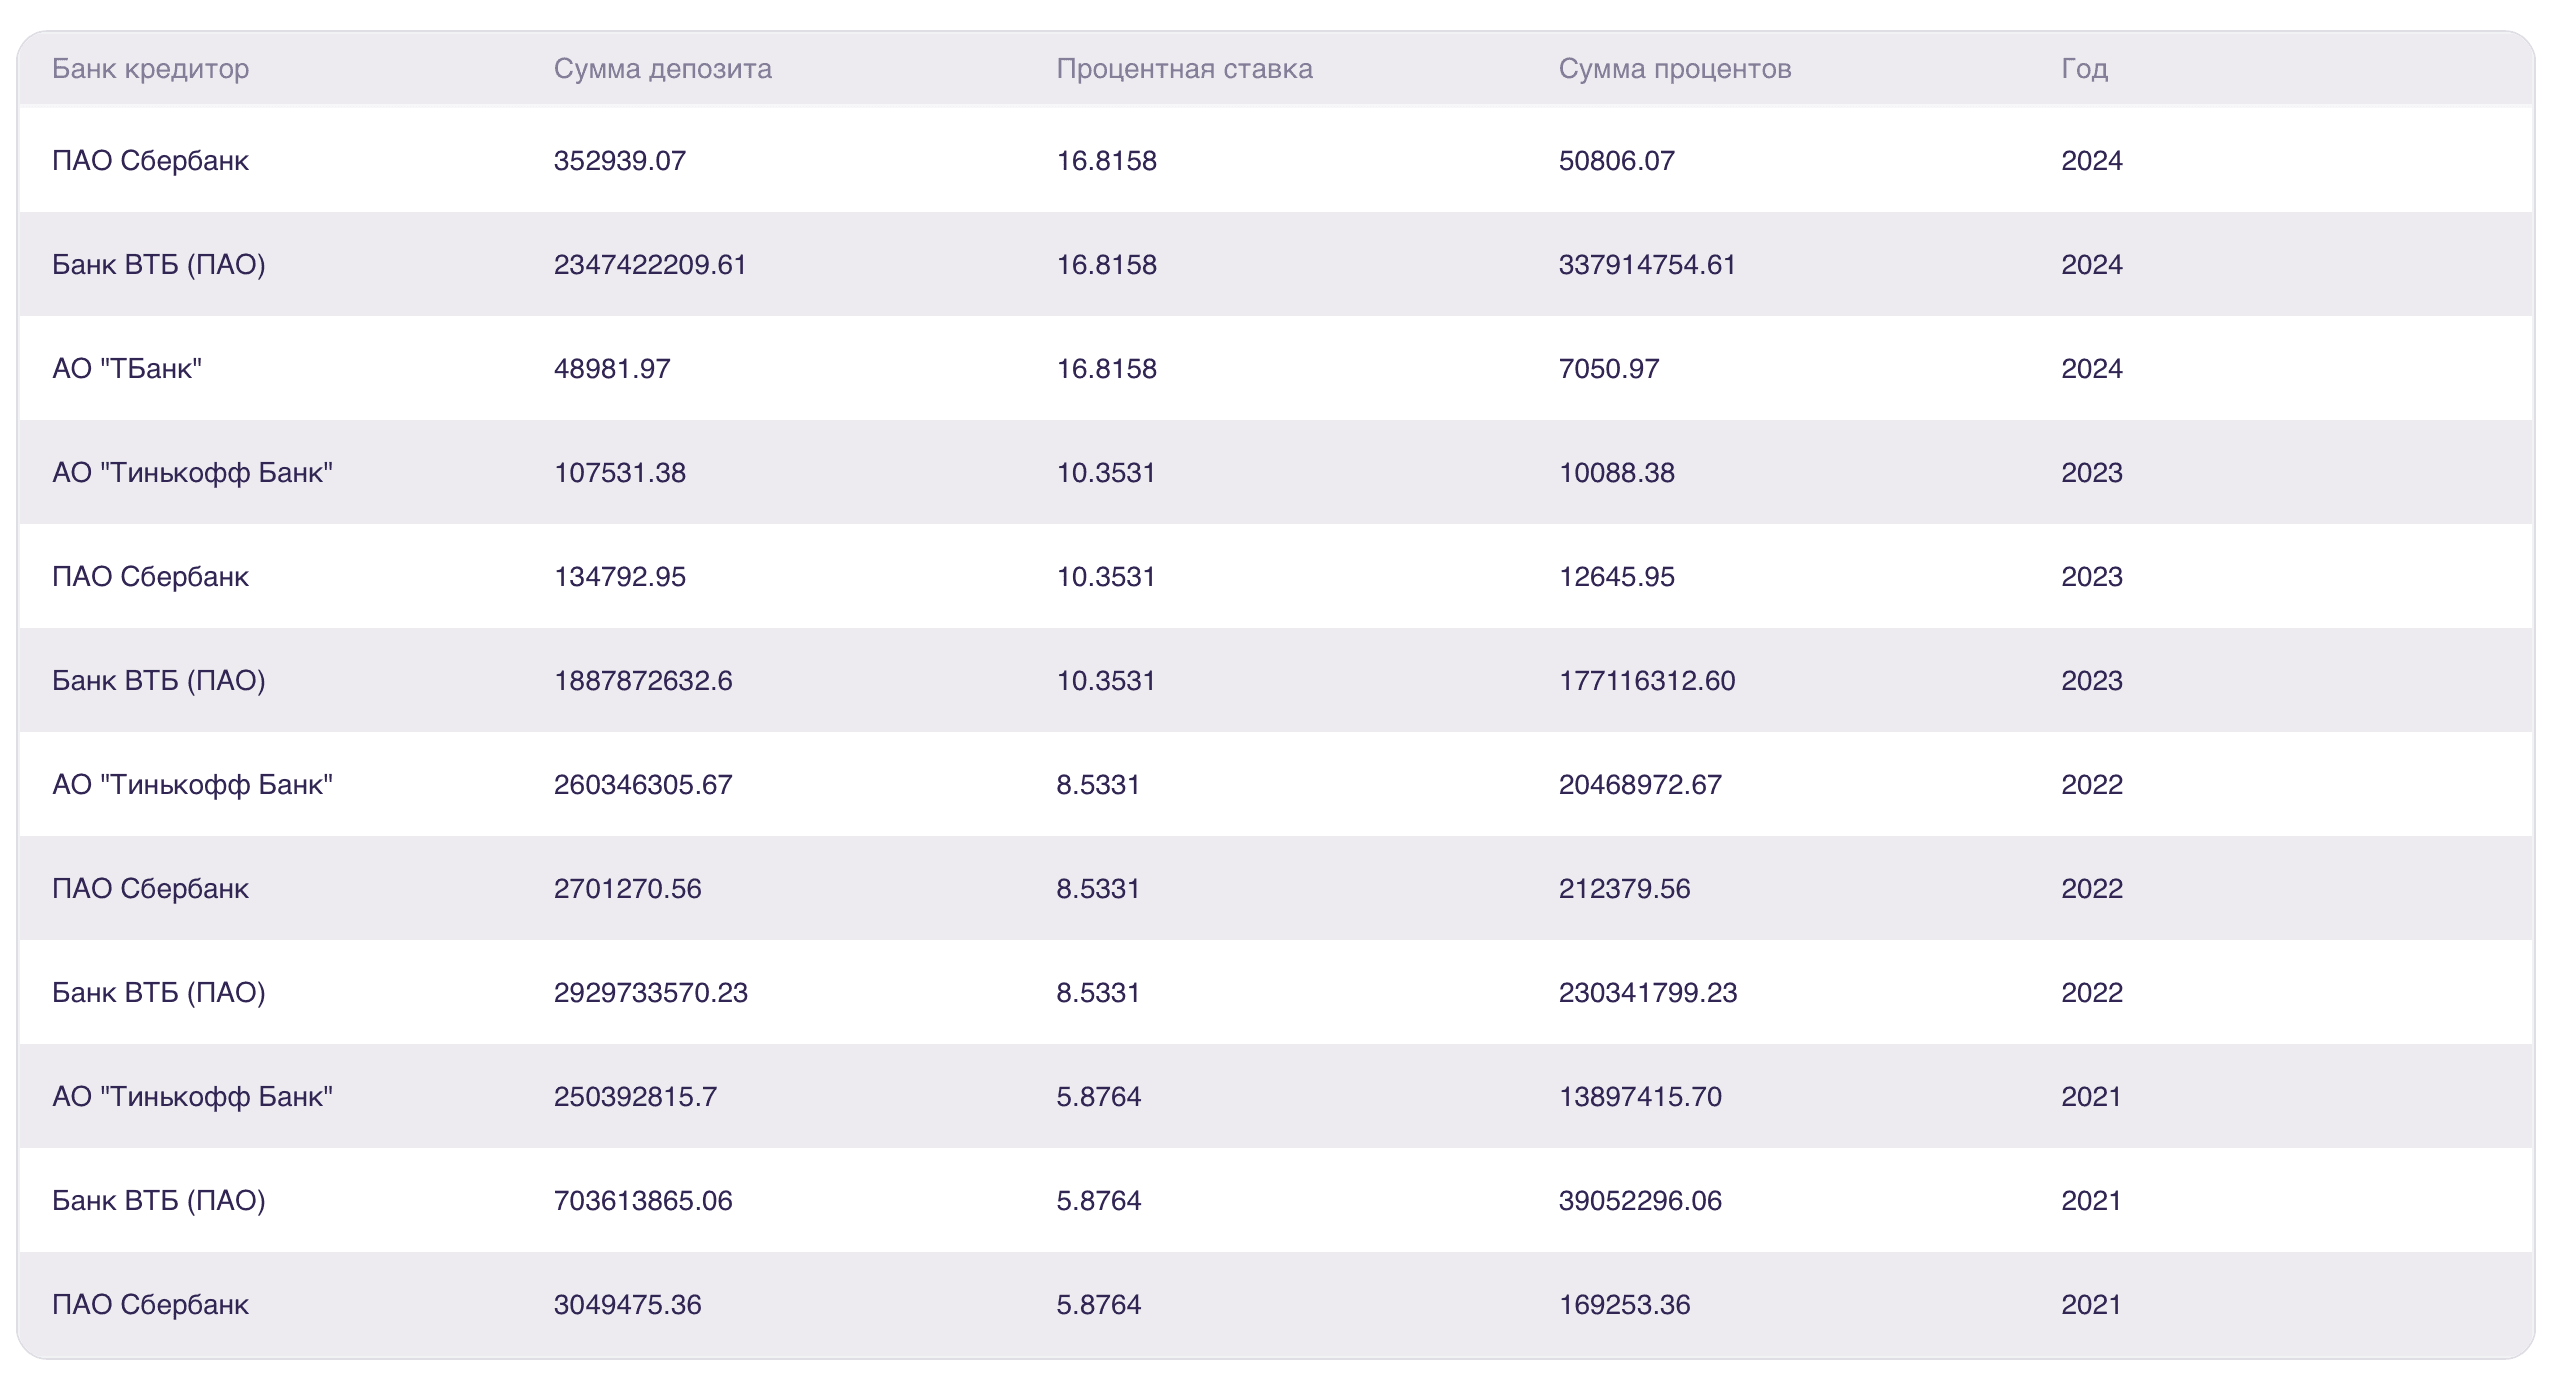The width and height of the screenshot is (2554, 1376).
Task: Select the deposit value 3049475.36
Action: [x=627, y=1305]
